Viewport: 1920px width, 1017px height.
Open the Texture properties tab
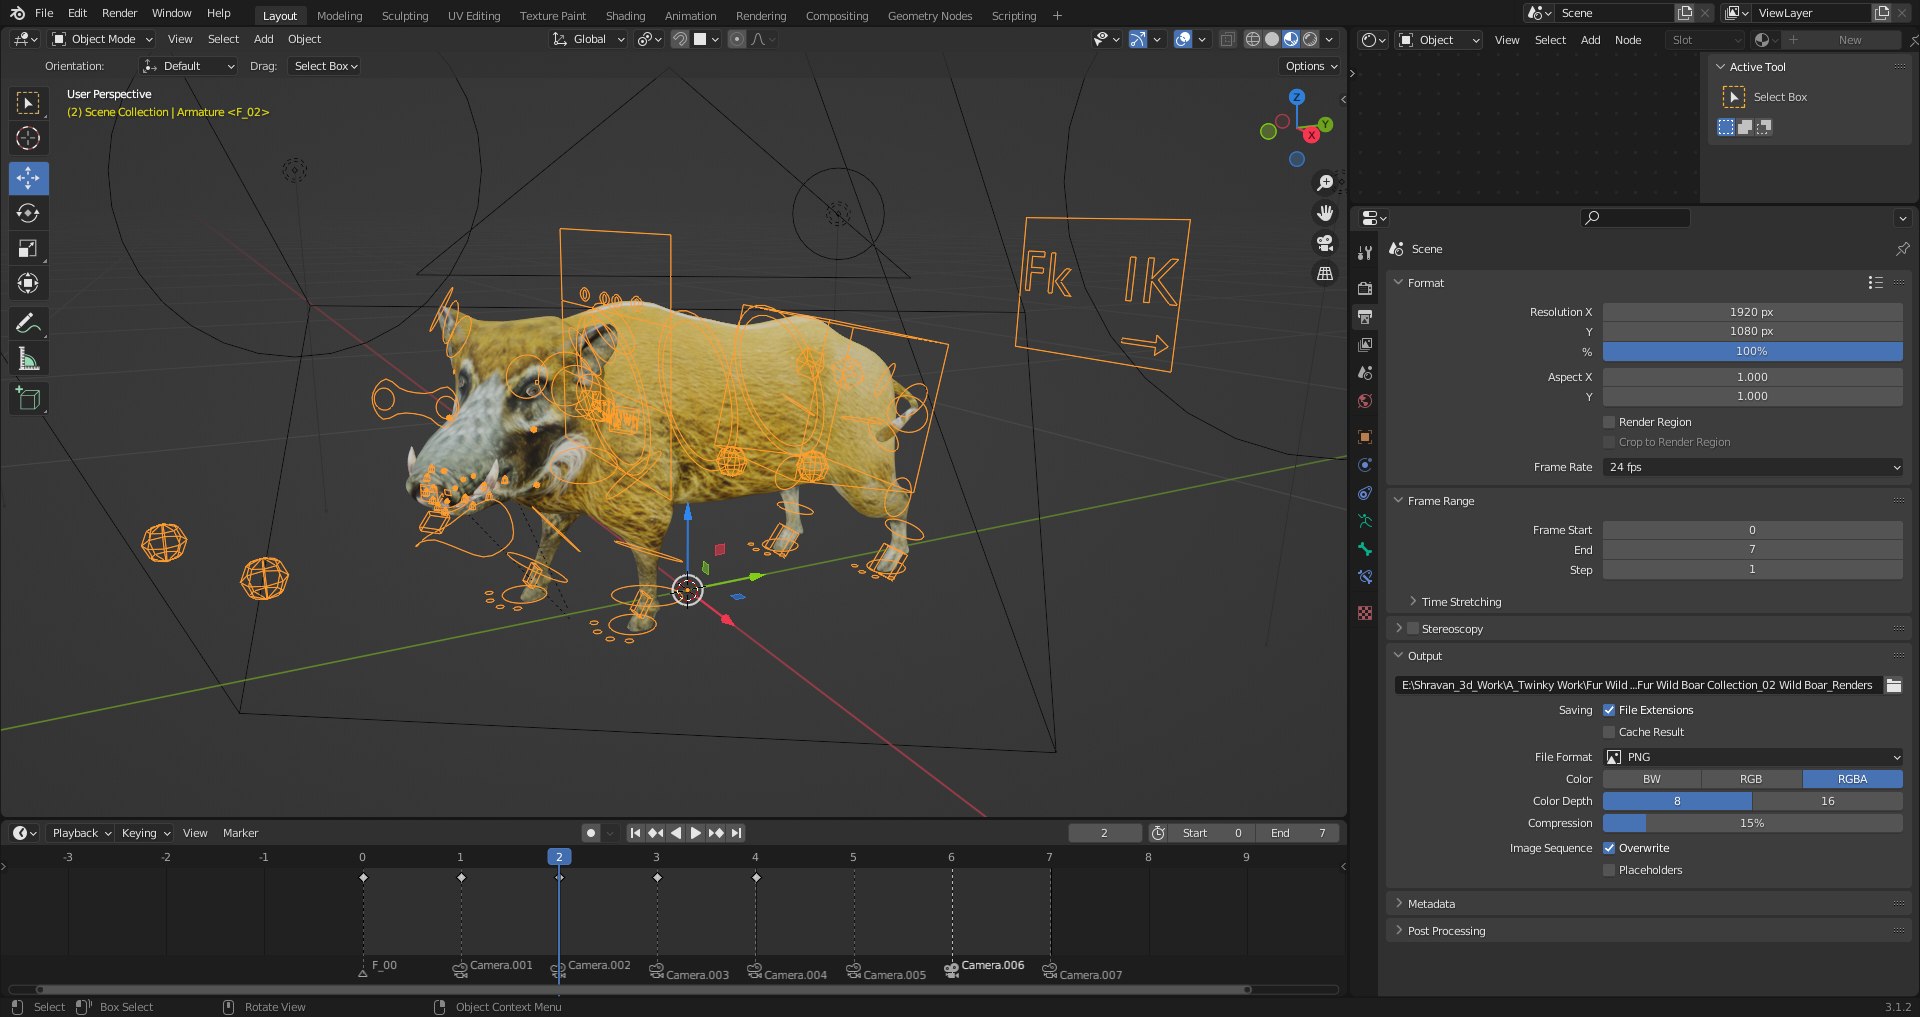coord(1365,613)
